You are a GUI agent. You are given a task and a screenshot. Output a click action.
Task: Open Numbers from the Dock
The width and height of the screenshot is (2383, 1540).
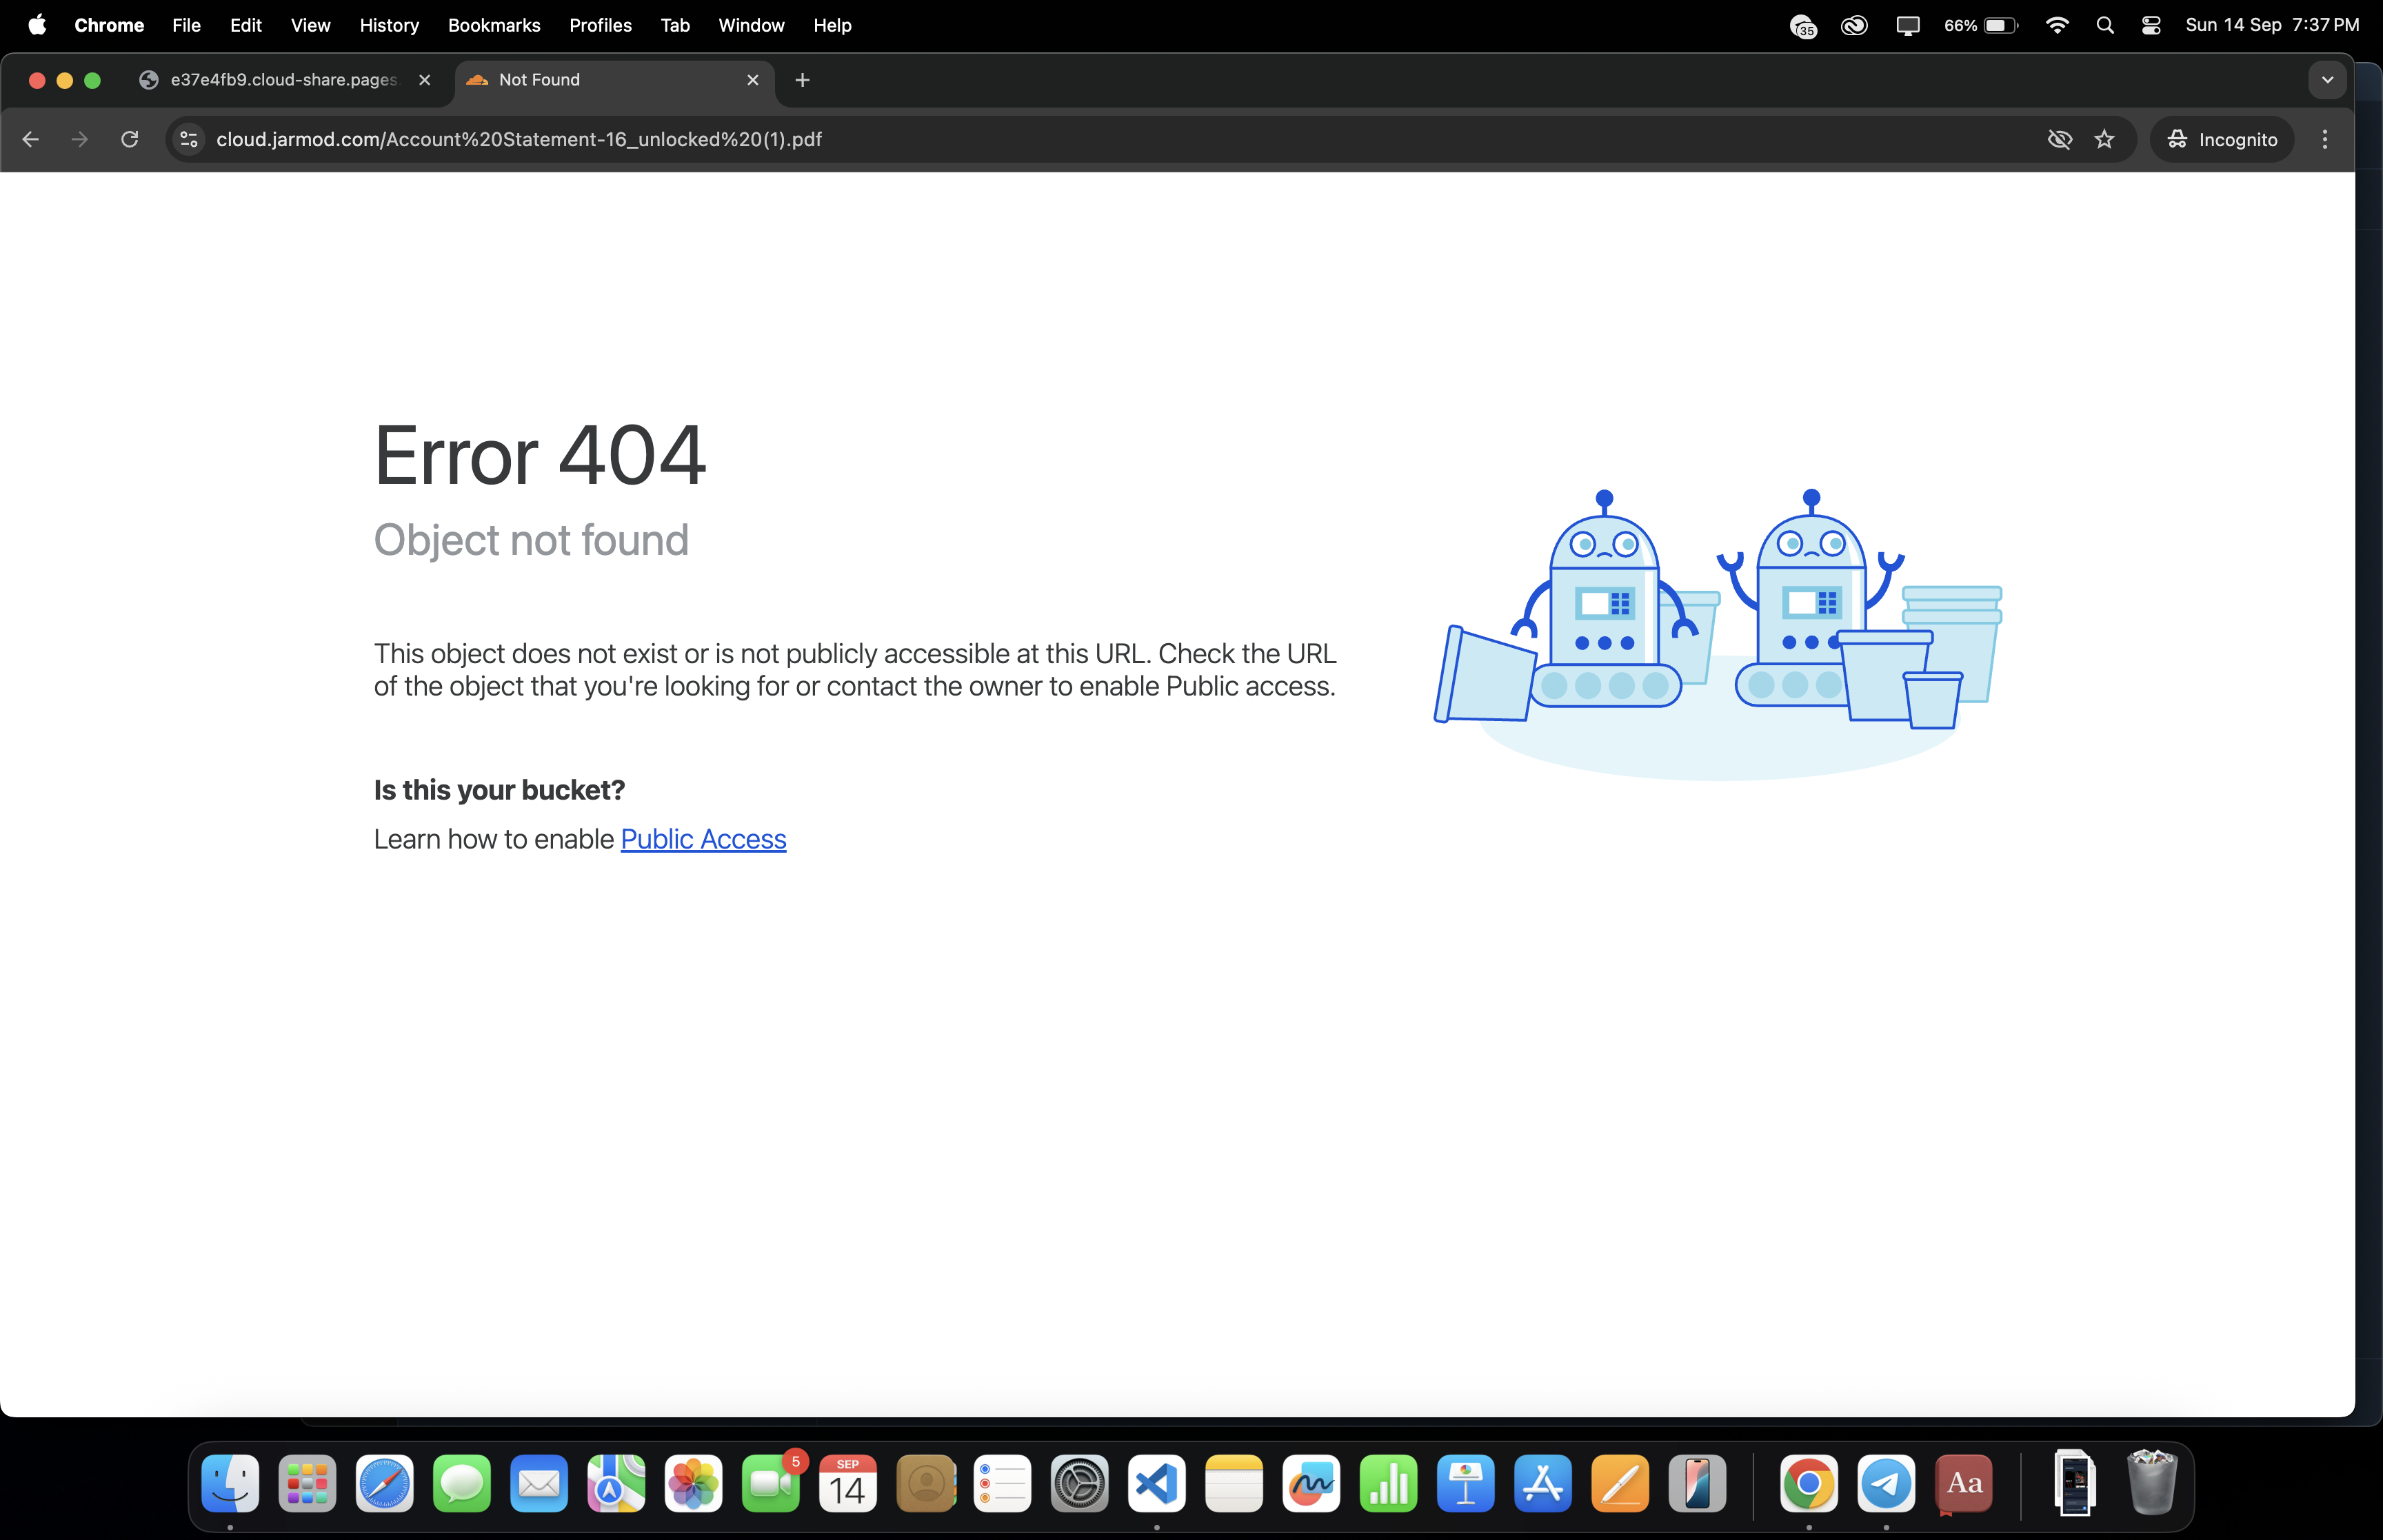[1389, 1482]
